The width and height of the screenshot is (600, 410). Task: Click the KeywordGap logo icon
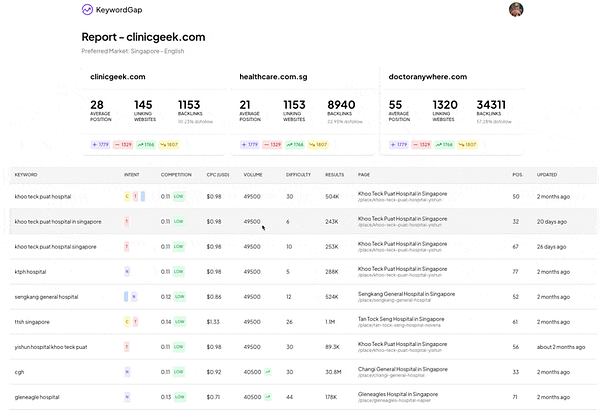(x=87, y=10)
